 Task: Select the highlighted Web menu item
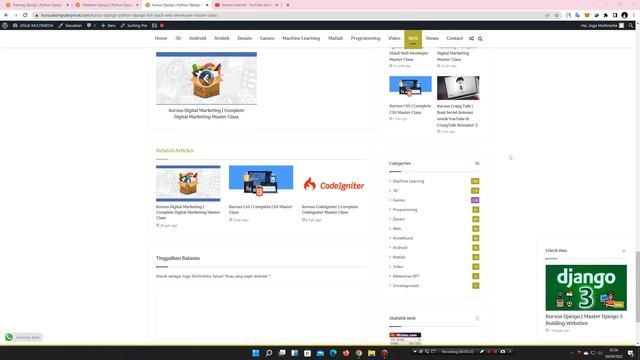coord(413,39)
